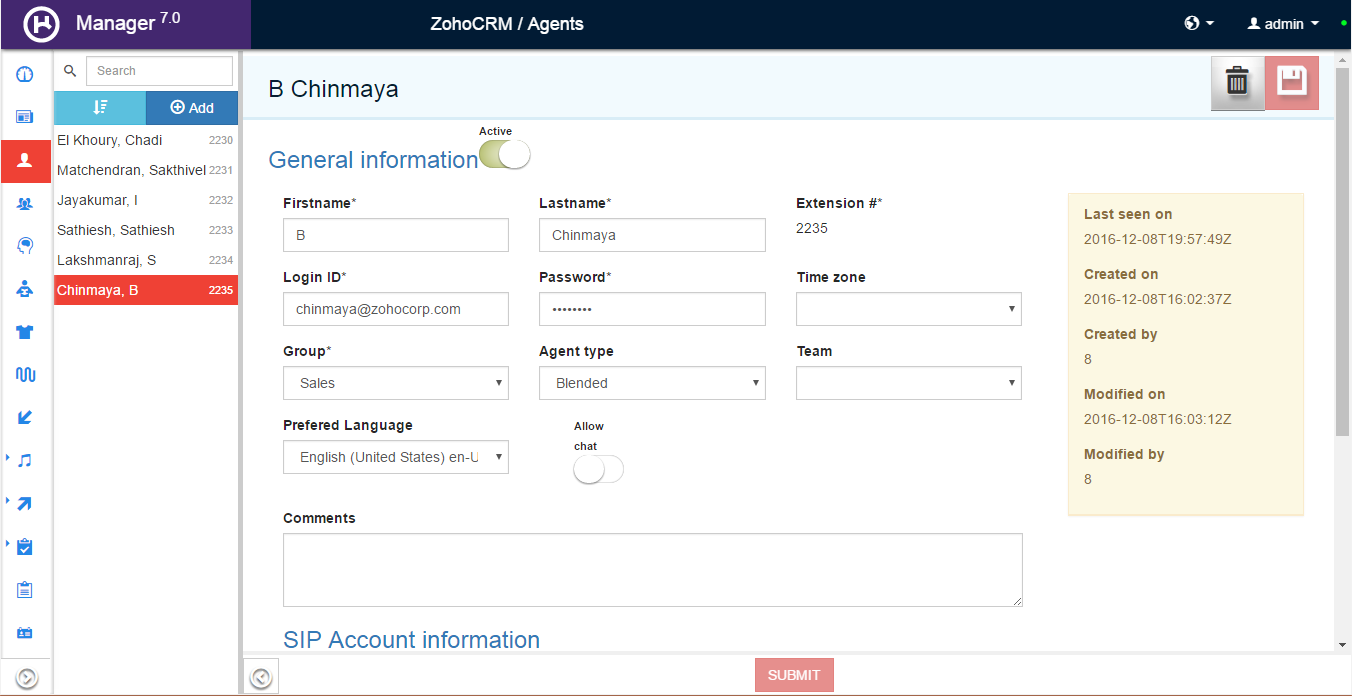This screenshot has height=696, width=1352.
Task: Open the newspaper panel icon in sidebar
Action: [x=25, y=117]
